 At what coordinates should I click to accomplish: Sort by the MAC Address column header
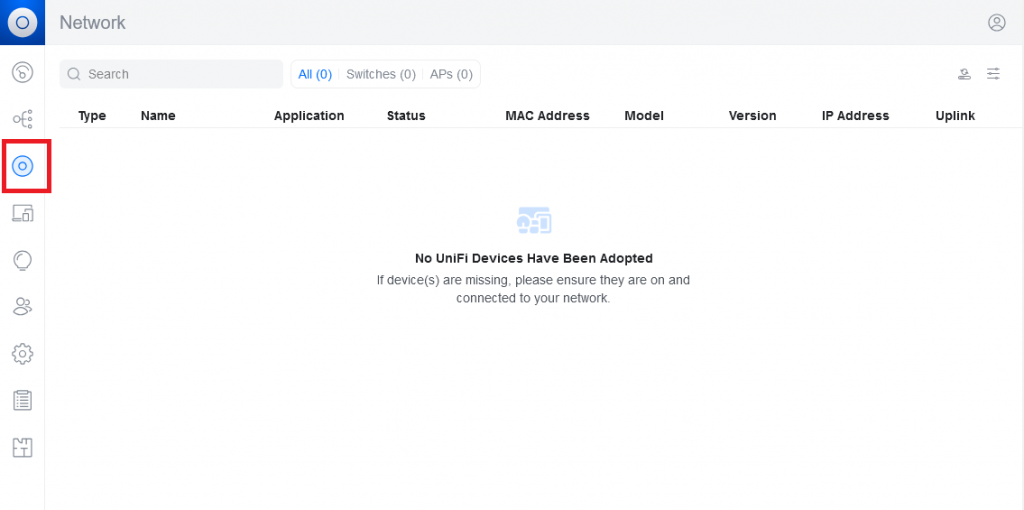click(x=547, y=116)
